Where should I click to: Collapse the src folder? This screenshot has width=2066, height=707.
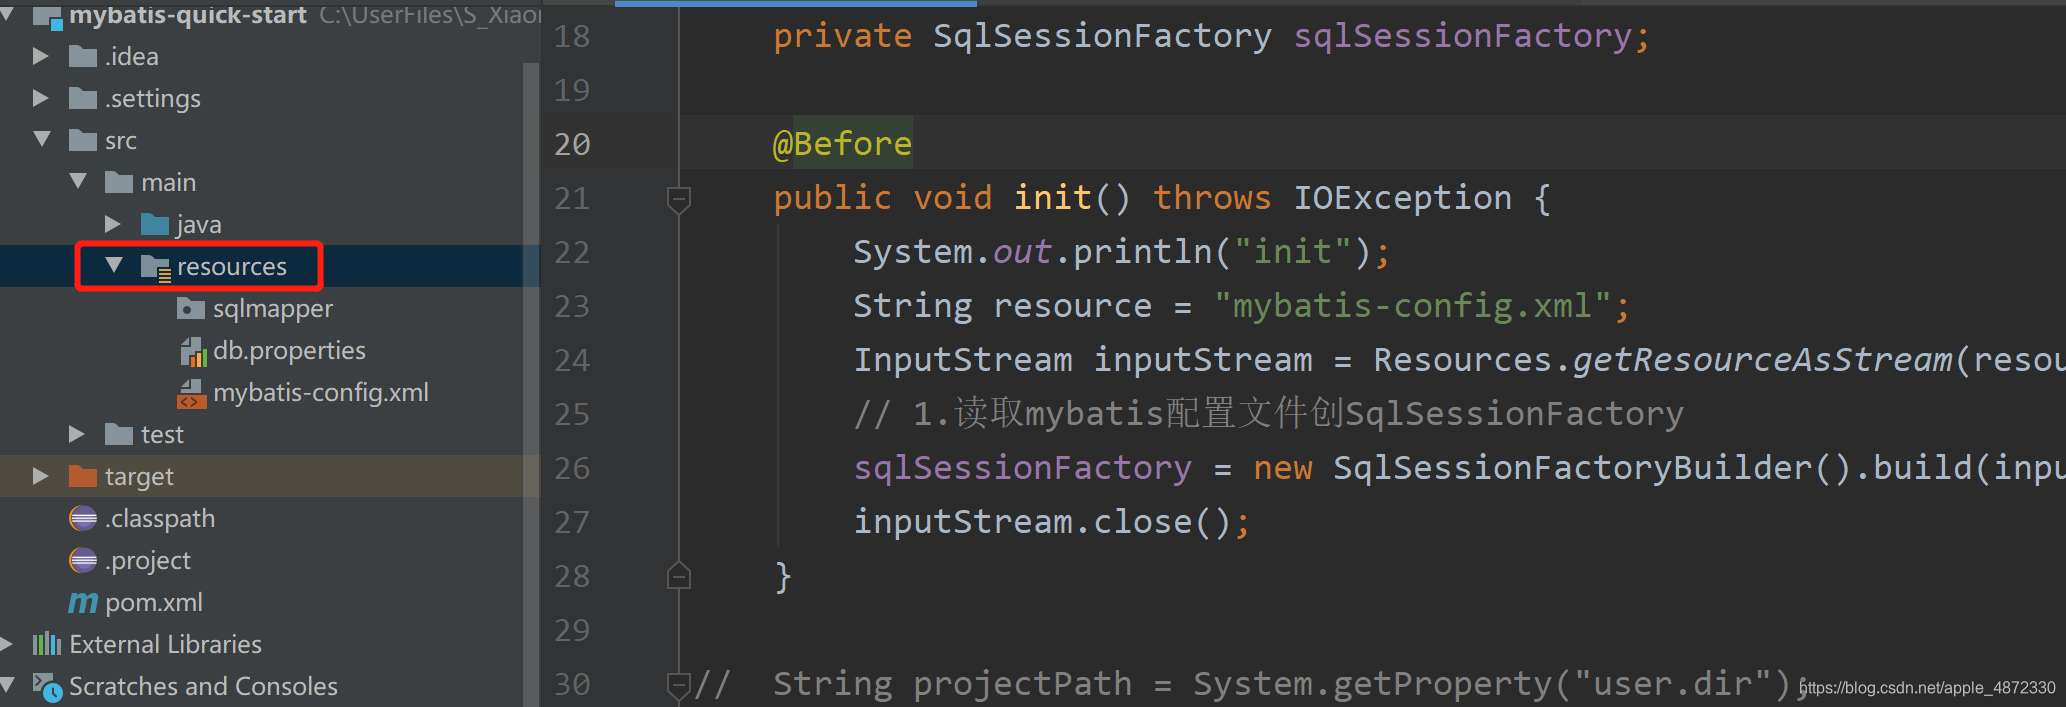(x=41, y=140)
